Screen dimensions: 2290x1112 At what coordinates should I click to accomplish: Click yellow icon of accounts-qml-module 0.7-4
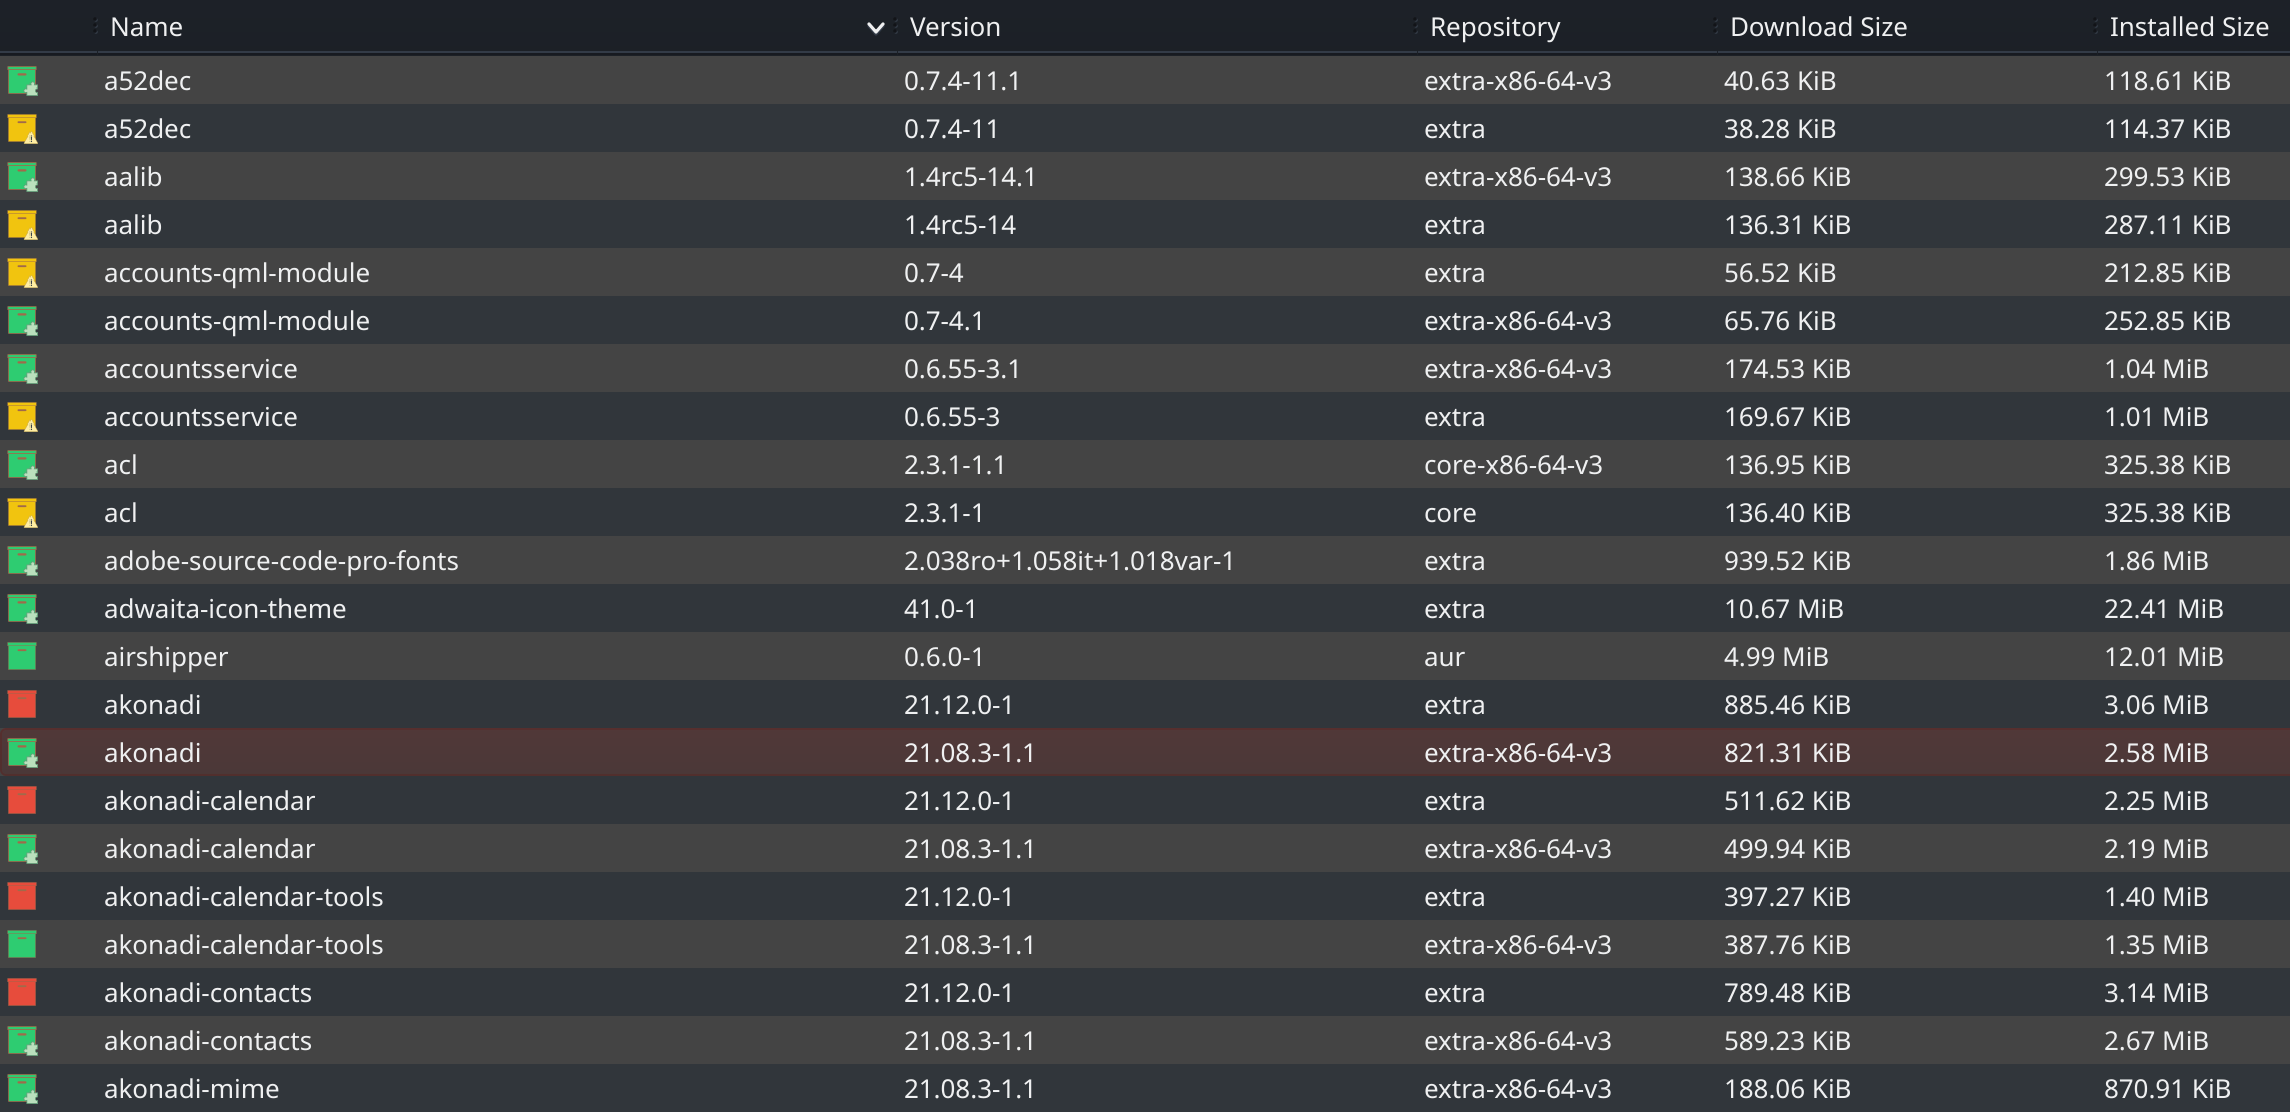pos(23,273)
